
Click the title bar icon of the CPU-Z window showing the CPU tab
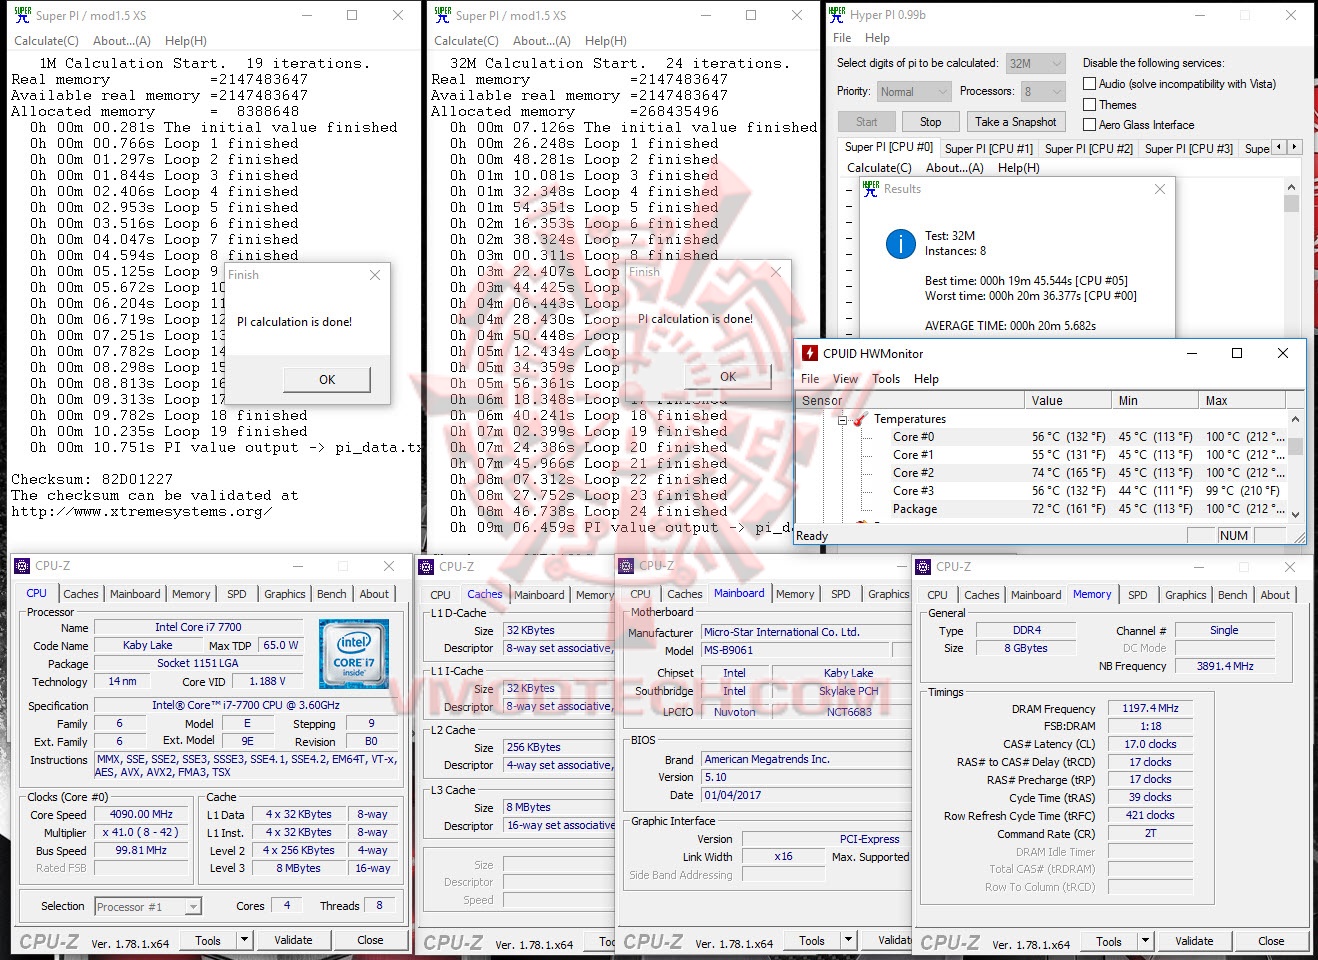coord(24,566)
